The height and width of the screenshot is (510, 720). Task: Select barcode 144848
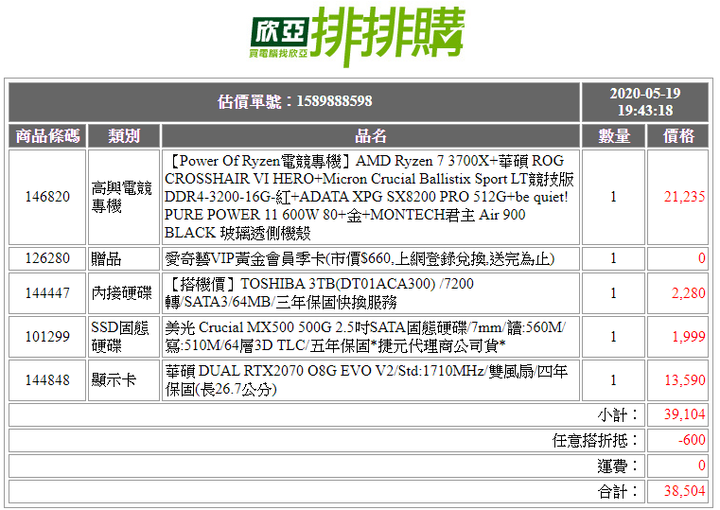pyautogui.click(x=47, y=380)
